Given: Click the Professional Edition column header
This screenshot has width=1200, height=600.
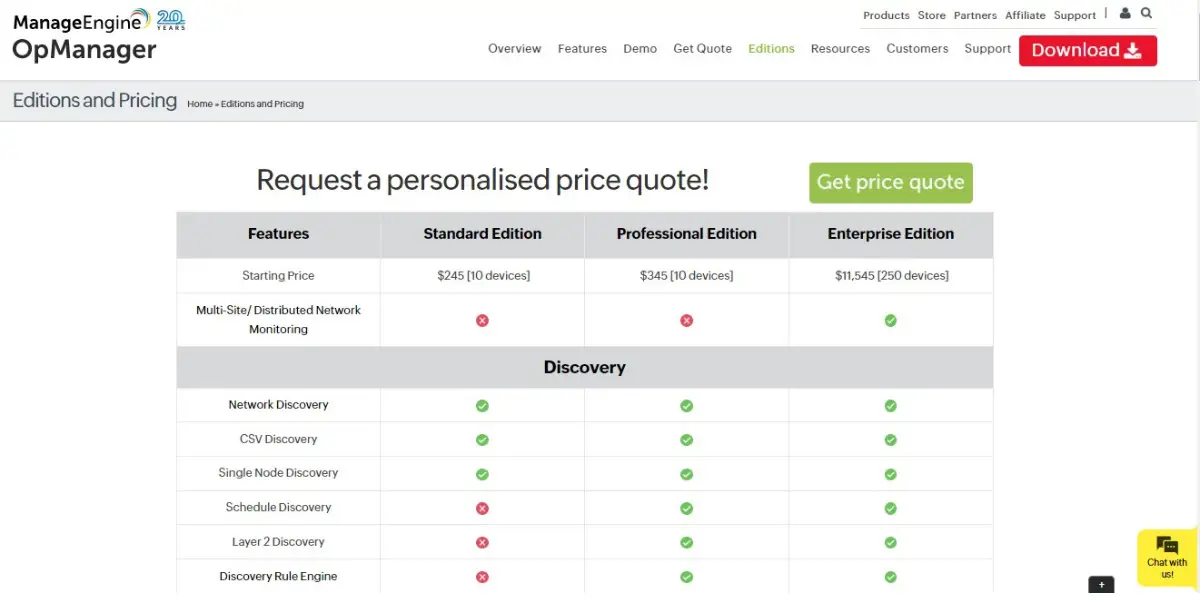Looking at the screenshot, I should coord(686,234).
